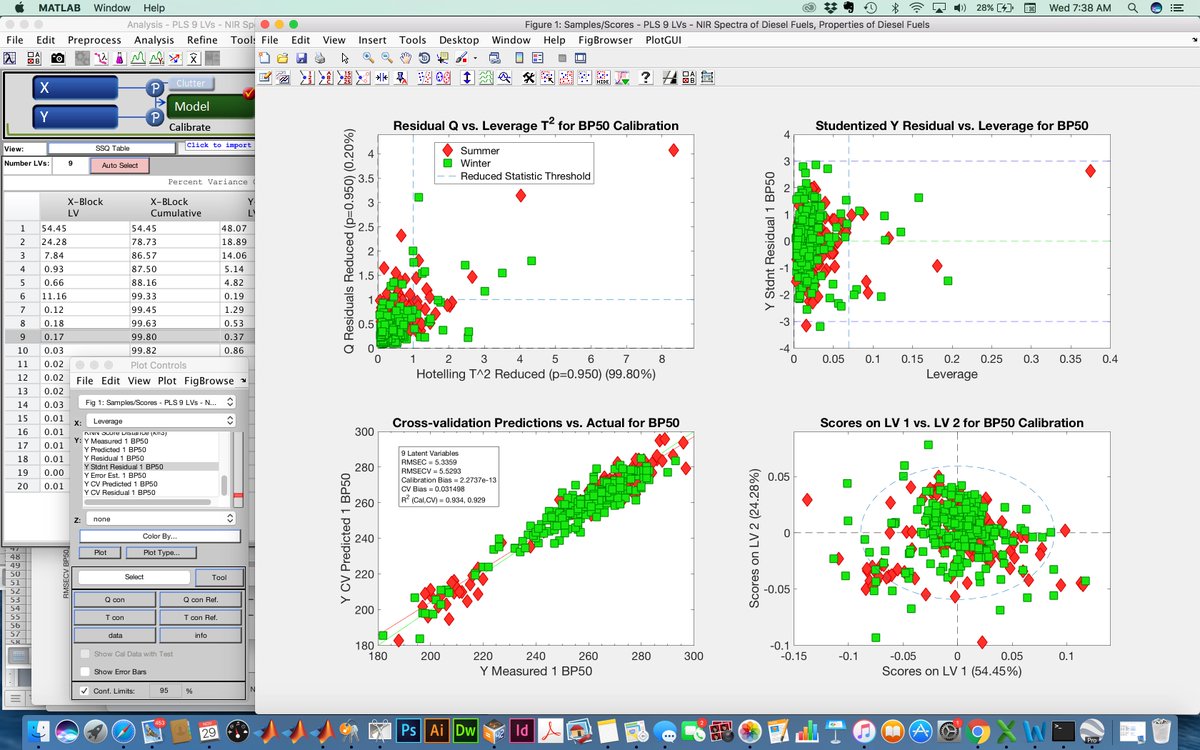Enable the Show Error Bars checkbox
The height and width of the screenshot is (750, 1200).
coord(85,672)
